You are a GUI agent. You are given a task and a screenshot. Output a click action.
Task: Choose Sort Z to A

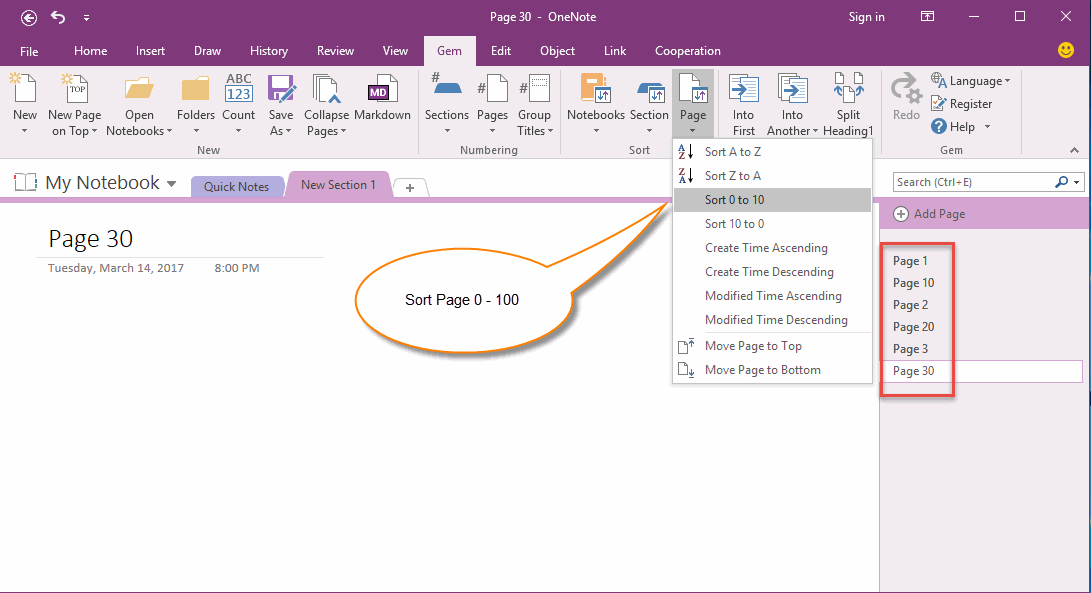tap(772, 175)
